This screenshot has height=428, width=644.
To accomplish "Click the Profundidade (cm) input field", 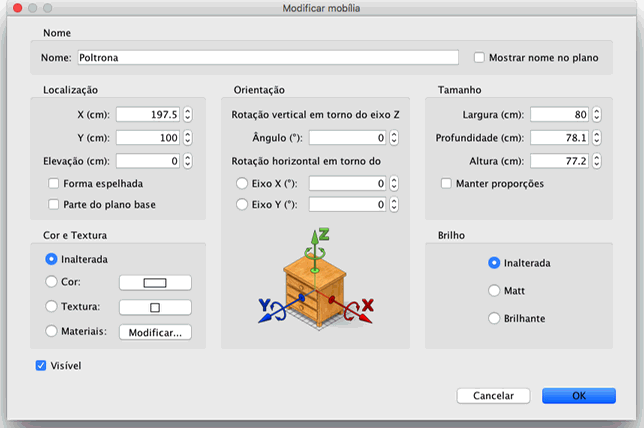I will pos(560,138).
